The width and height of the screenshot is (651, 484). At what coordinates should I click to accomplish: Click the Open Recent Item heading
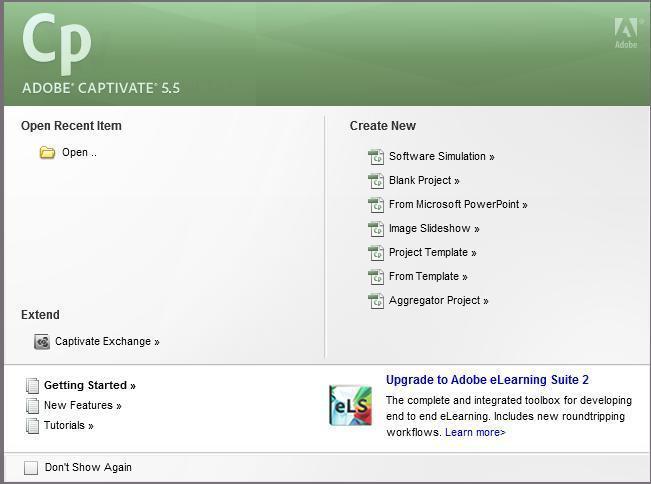click(71, 126)
